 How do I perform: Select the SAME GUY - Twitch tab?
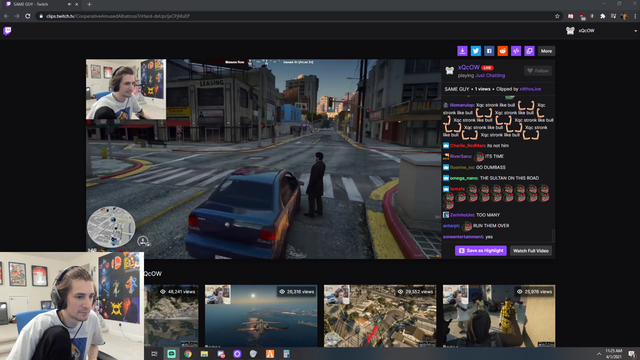tap(41, 4)
